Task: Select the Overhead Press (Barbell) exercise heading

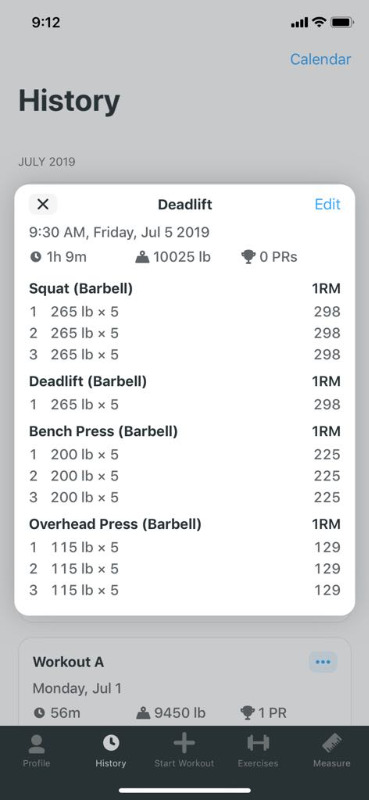Action: (x=115, y=524)
